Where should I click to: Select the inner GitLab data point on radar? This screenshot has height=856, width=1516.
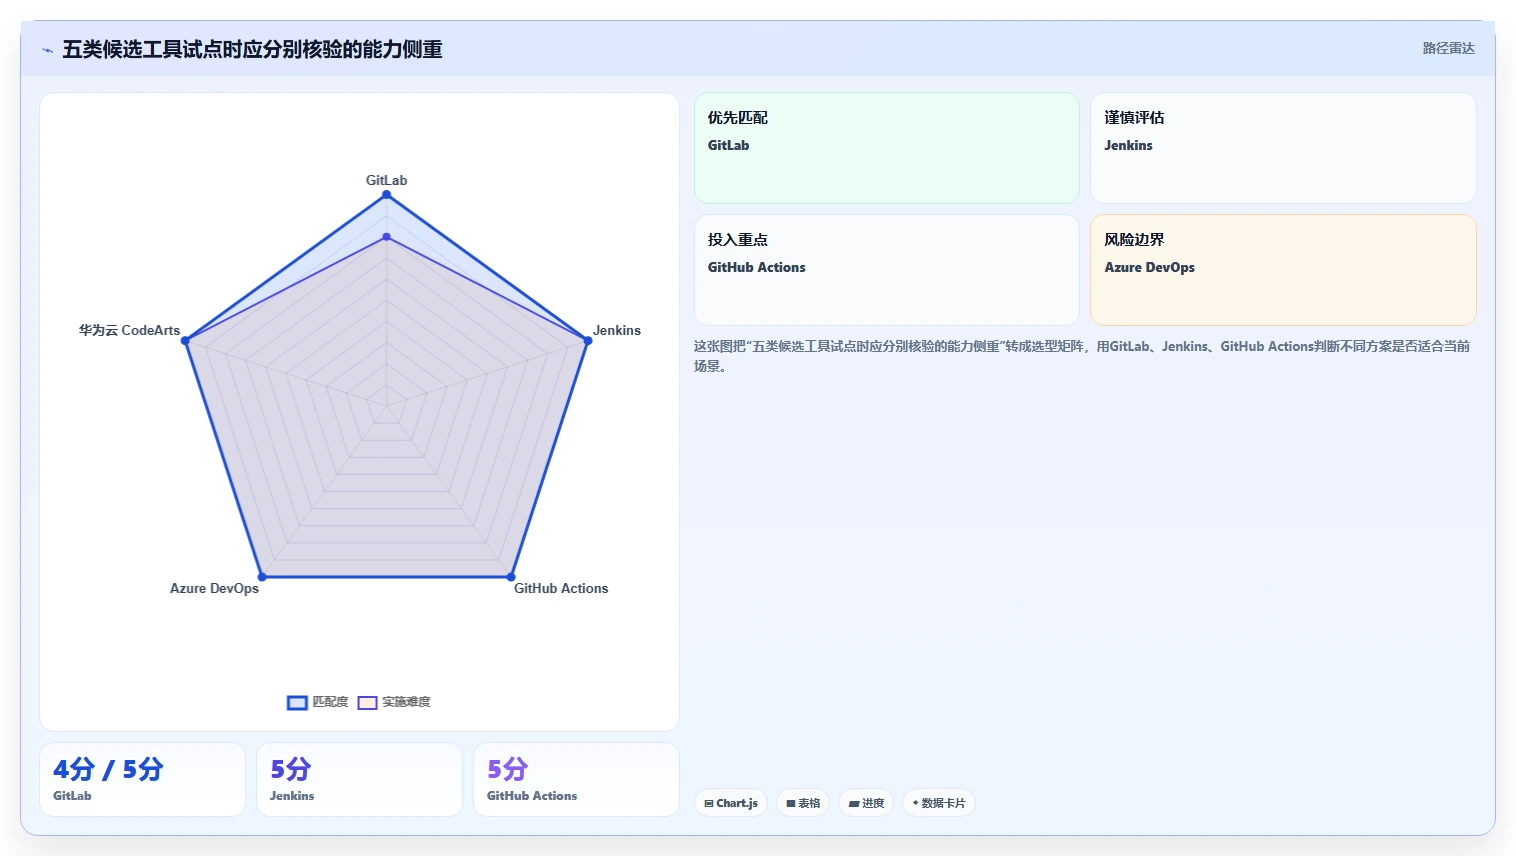[x=386, y=237]
